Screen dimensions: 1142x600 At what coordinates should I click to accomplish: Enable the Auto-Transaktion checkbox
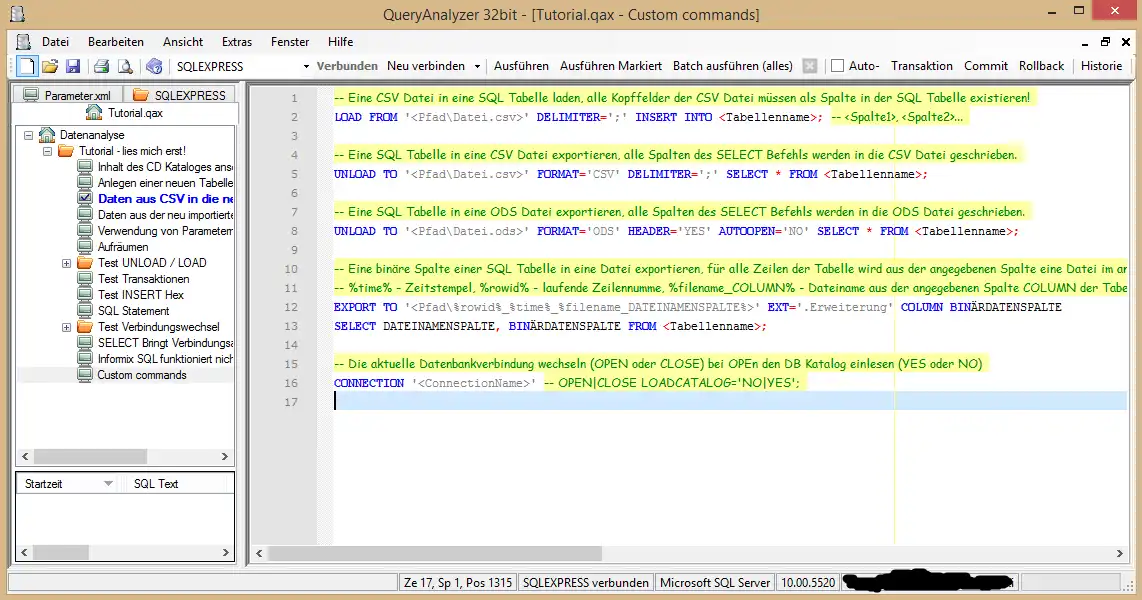pyautogui.click(x=838, y=66)
